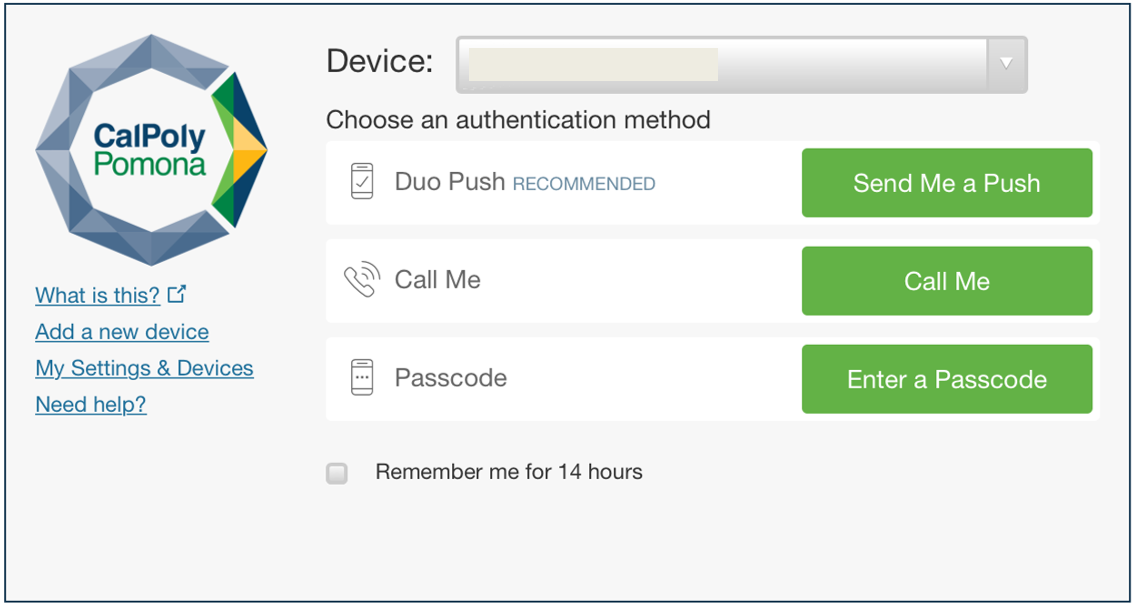
Task: Open the What is this? link
Action: pyautogui.click(x=97, y=295)
